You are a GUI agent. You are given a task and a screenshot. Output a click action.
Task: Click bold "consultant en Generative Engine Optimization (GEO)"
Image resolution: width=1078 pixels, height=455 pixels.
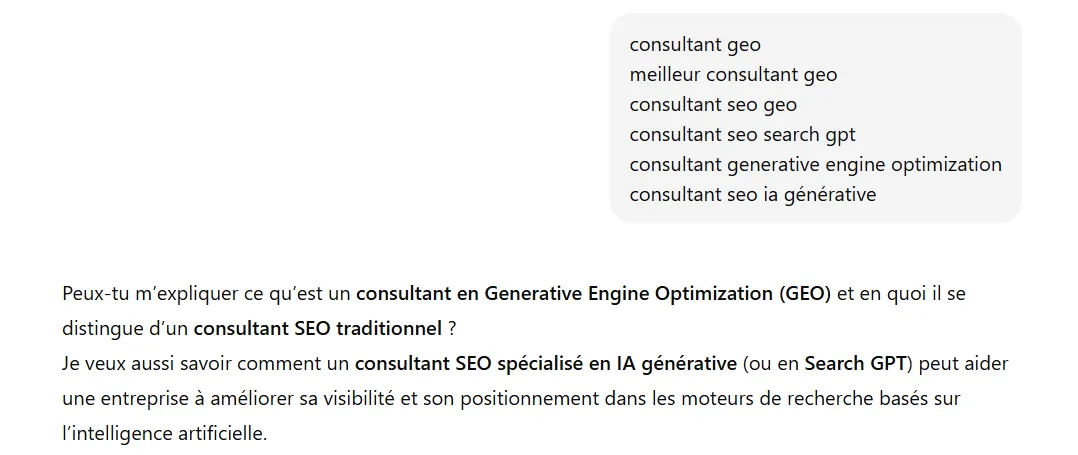pos(593,294)
